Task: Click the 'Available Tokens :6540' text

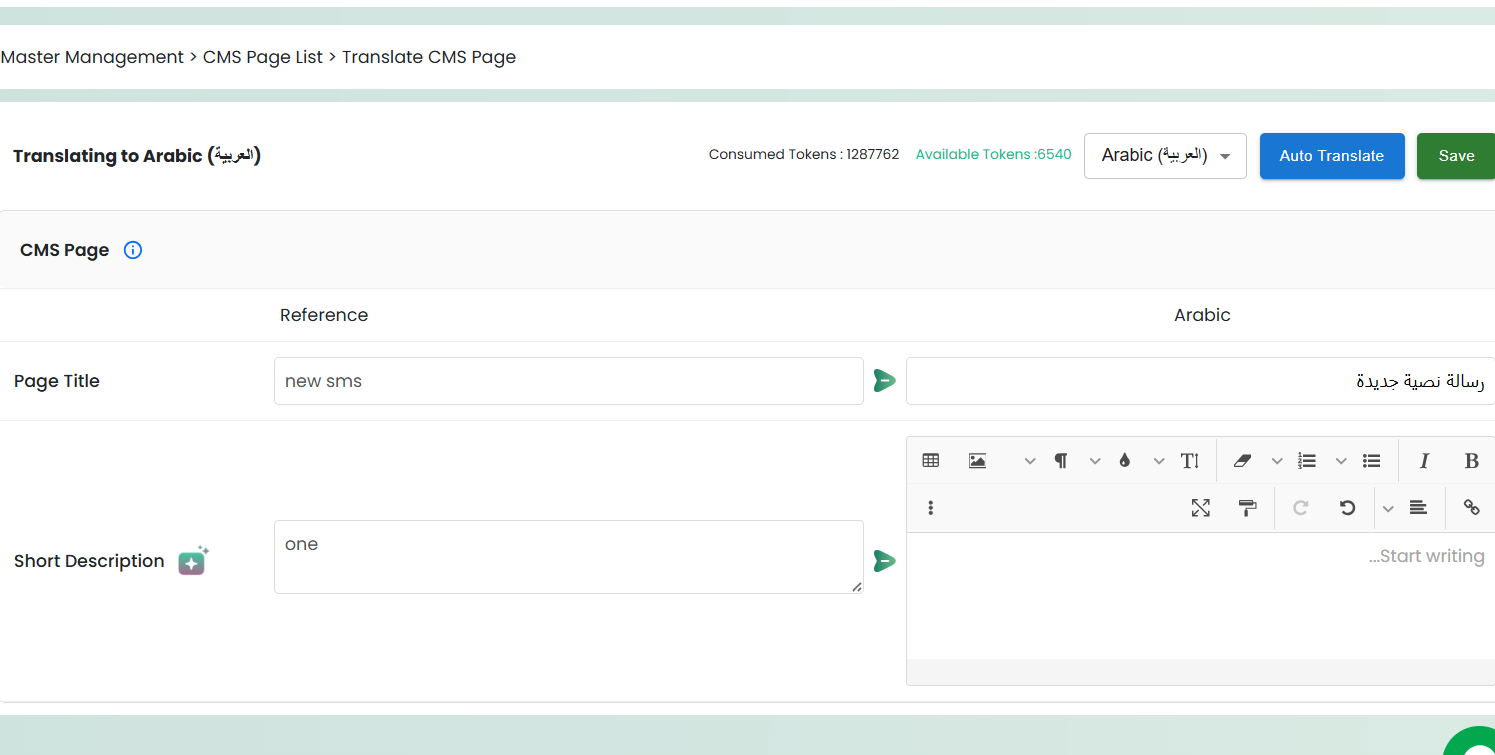Action: point(994,154)
